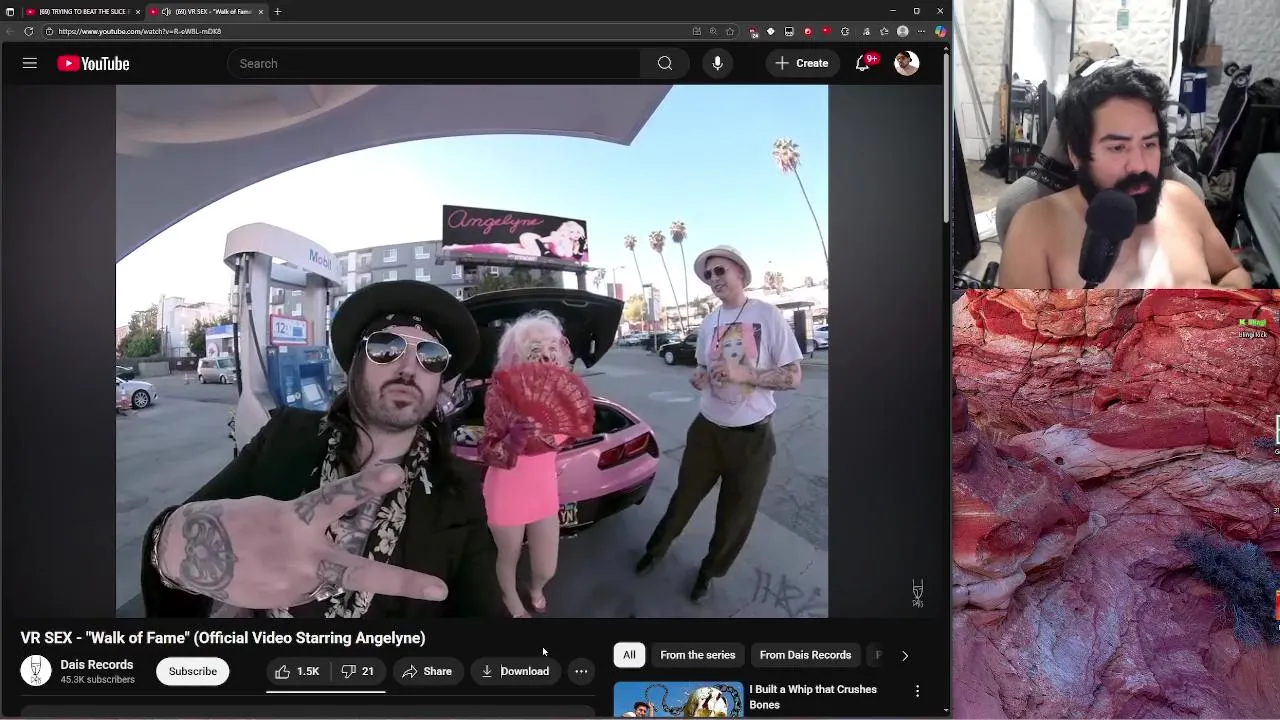The image size is (1280, 720).
Task: Click the YouTube search input field
Action: tap(434, 63)
